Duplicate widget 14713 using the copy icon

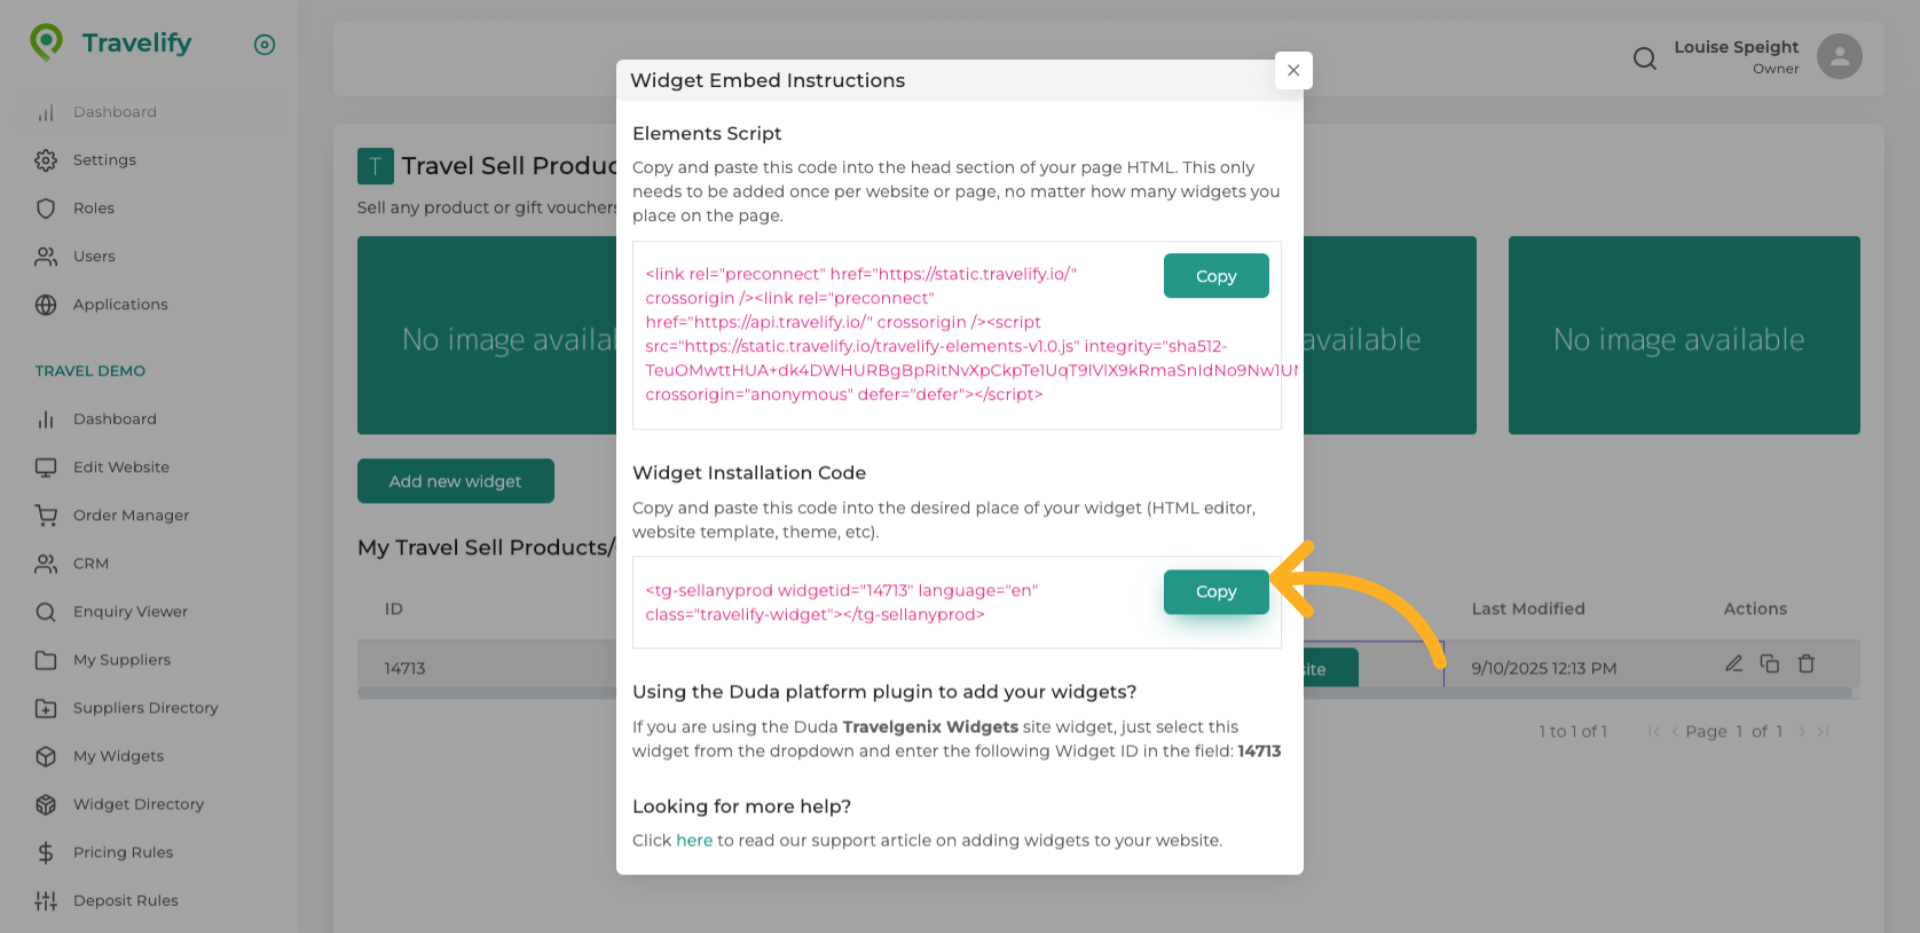click(x=1770, y=663)
